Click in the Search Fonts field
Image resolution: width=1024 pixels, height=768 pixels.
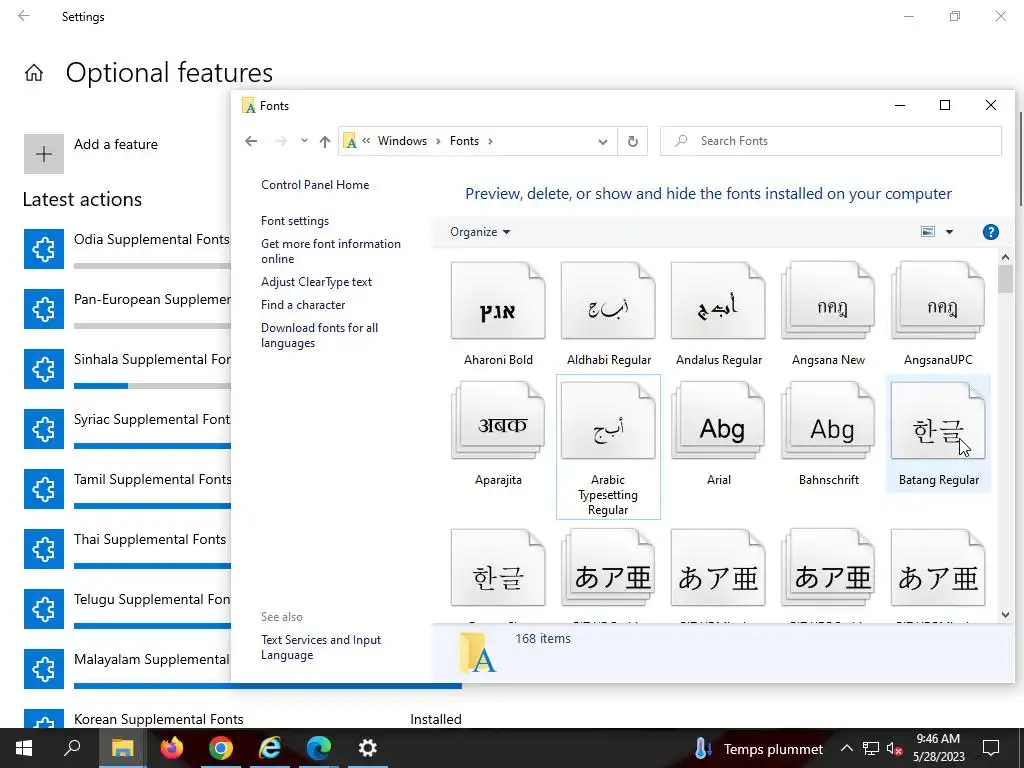coord(830,141)
